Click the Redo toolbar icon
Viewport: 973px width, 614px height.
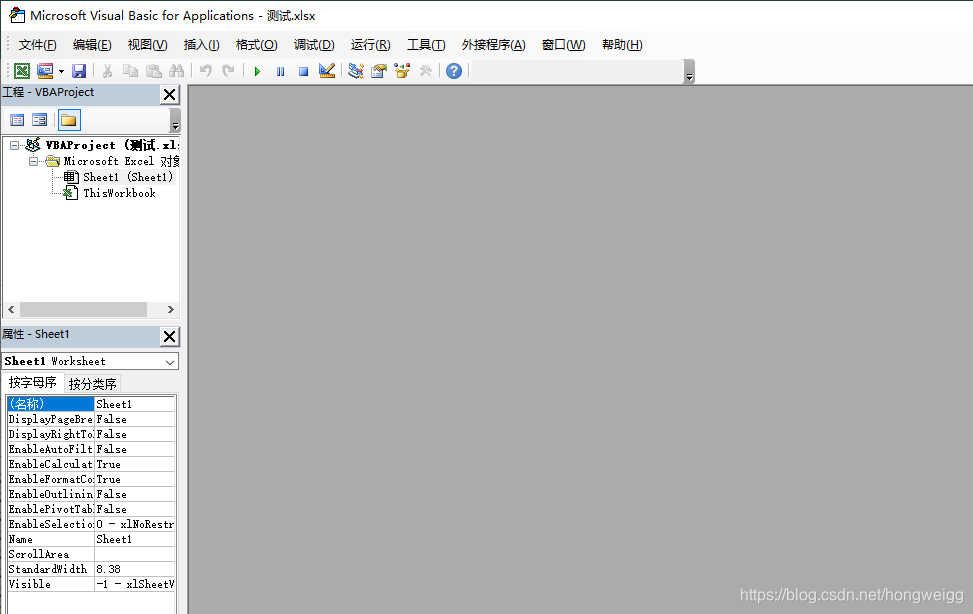[228, 71]
